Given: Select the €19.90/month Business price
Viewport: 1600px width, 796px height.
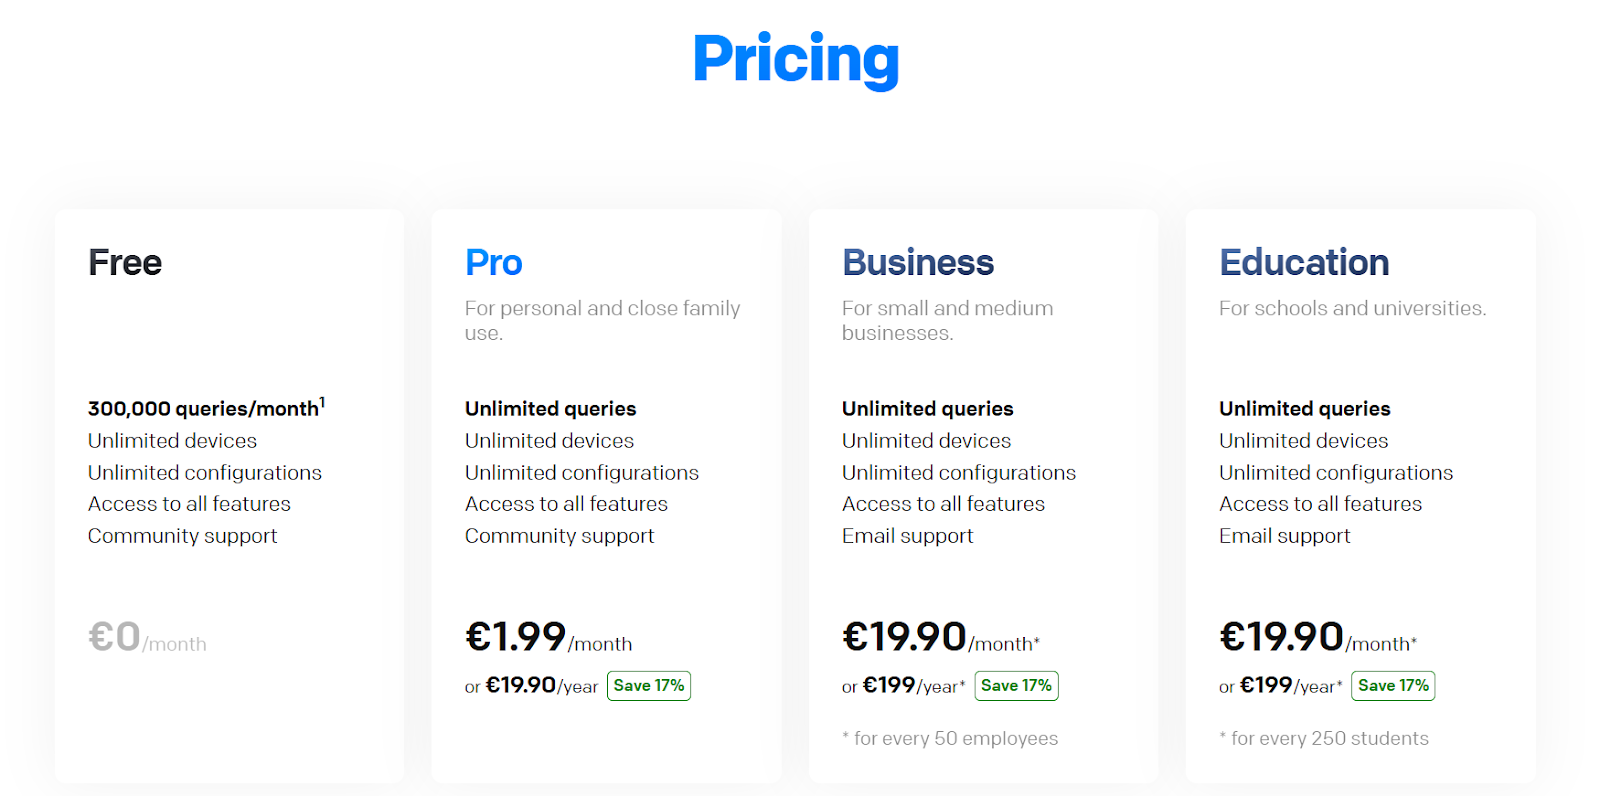Looking at the screenshot, I should click(940, 638).
